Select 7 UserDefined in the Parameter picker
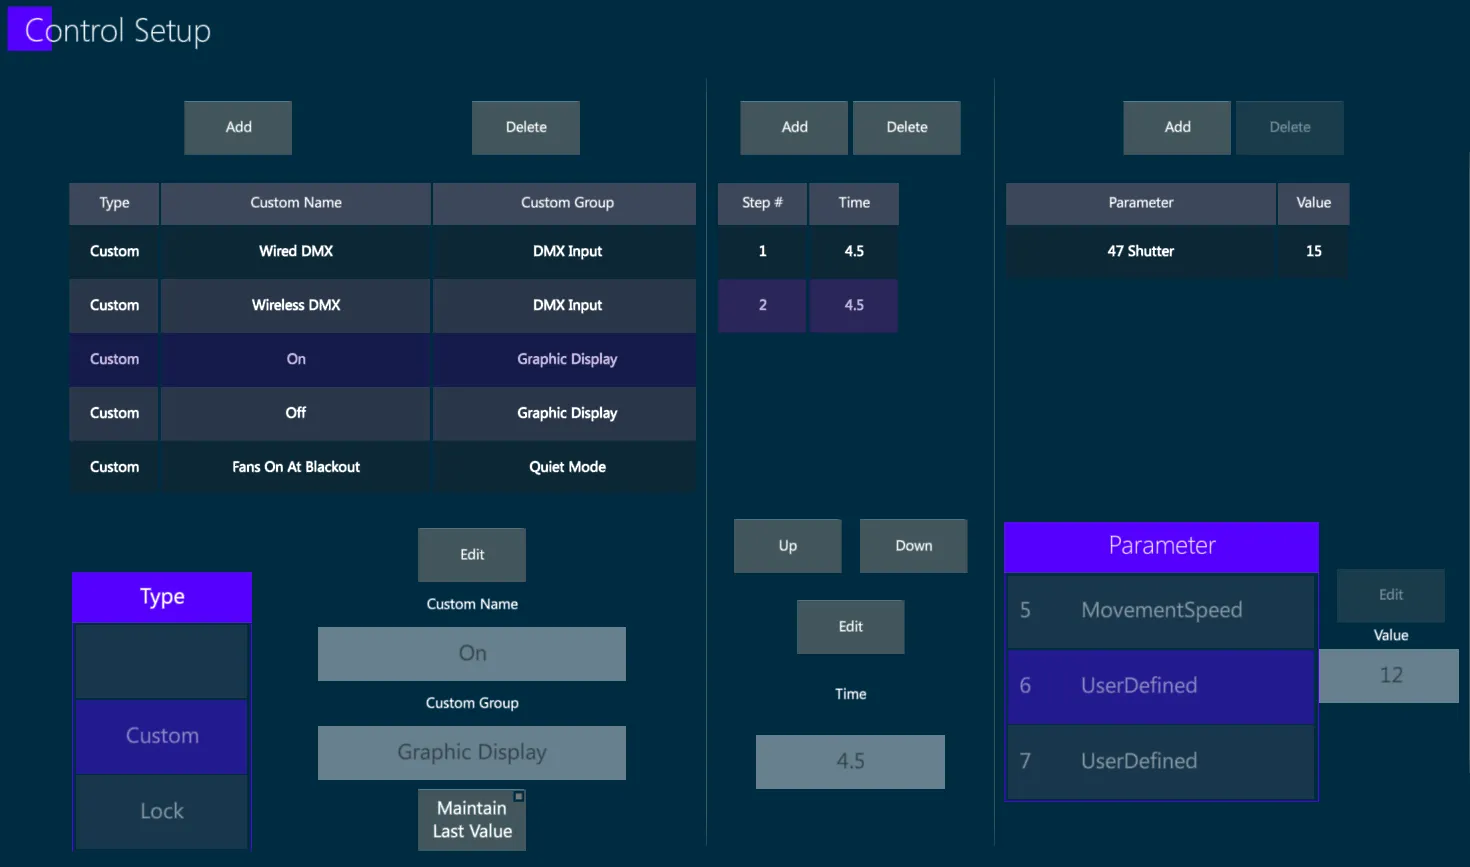Screen dimensions: 1470x867 pos(1161,761)
